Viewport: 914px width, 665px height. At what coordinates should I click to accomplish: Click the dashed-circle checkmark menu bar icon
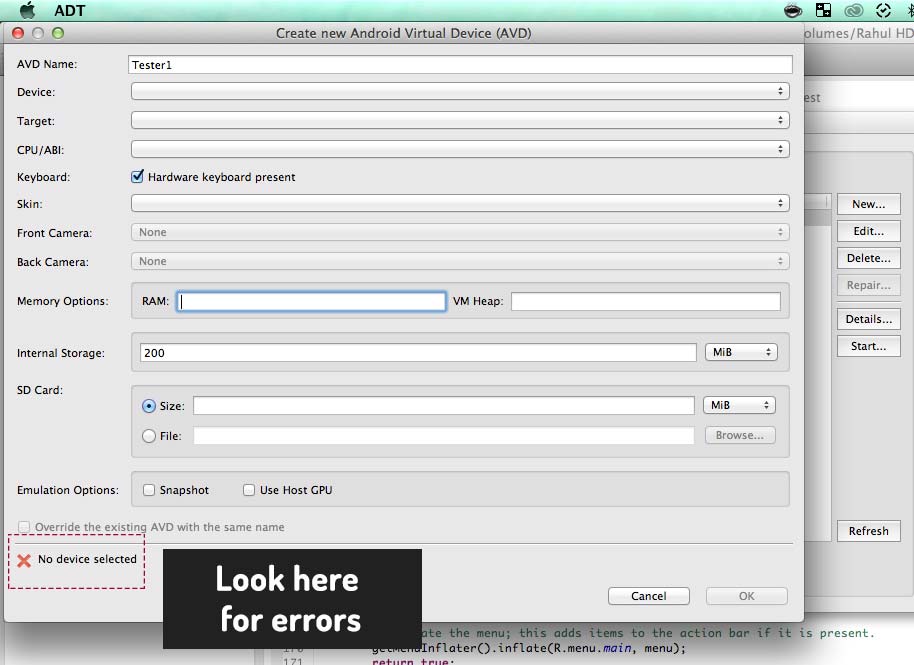pos(883,10)
